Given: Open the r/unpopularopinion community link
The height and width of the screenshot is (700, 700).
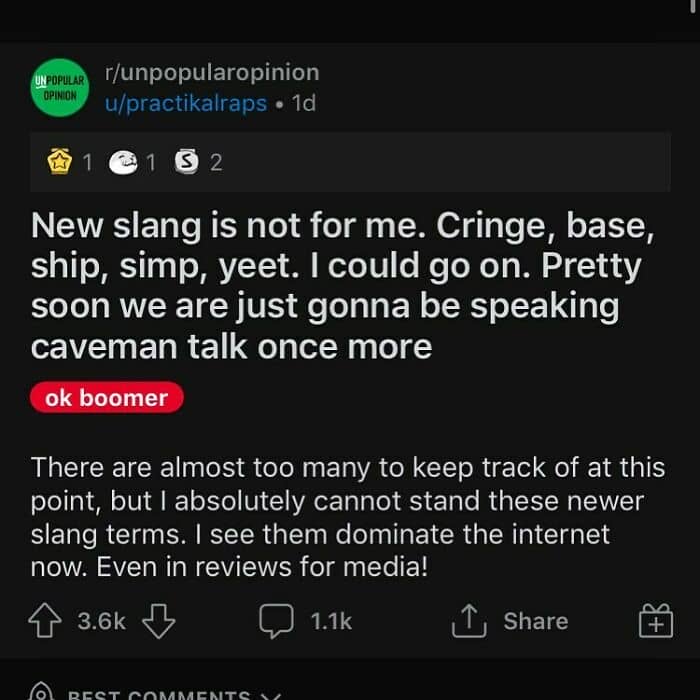Looking at the screenshot, I should 212,72.
